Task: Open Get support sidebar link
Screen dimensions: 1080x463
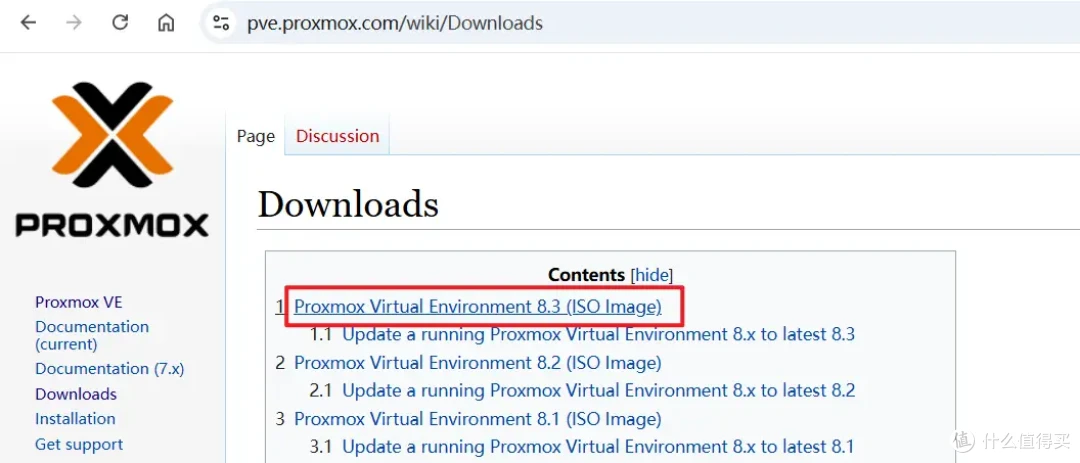Action: coord(79,444)
